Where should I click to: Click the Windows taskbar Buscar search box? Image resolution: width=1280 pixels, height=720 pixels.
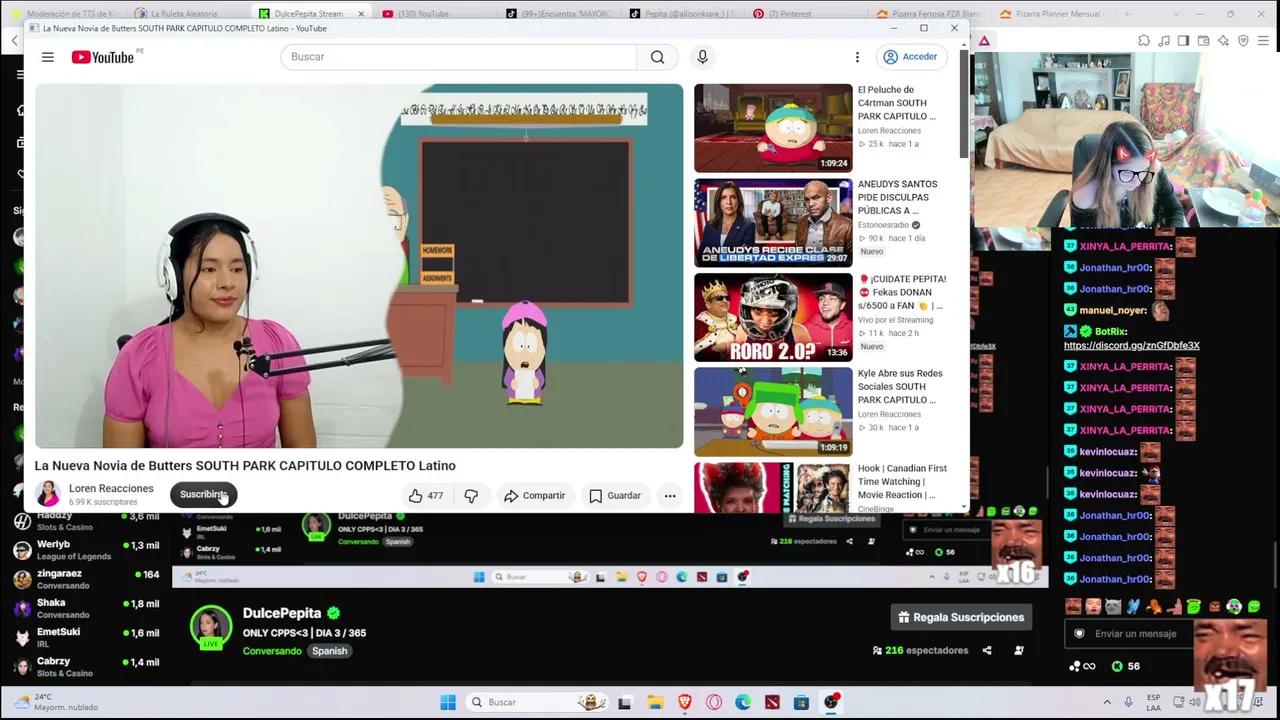[538, 702]
